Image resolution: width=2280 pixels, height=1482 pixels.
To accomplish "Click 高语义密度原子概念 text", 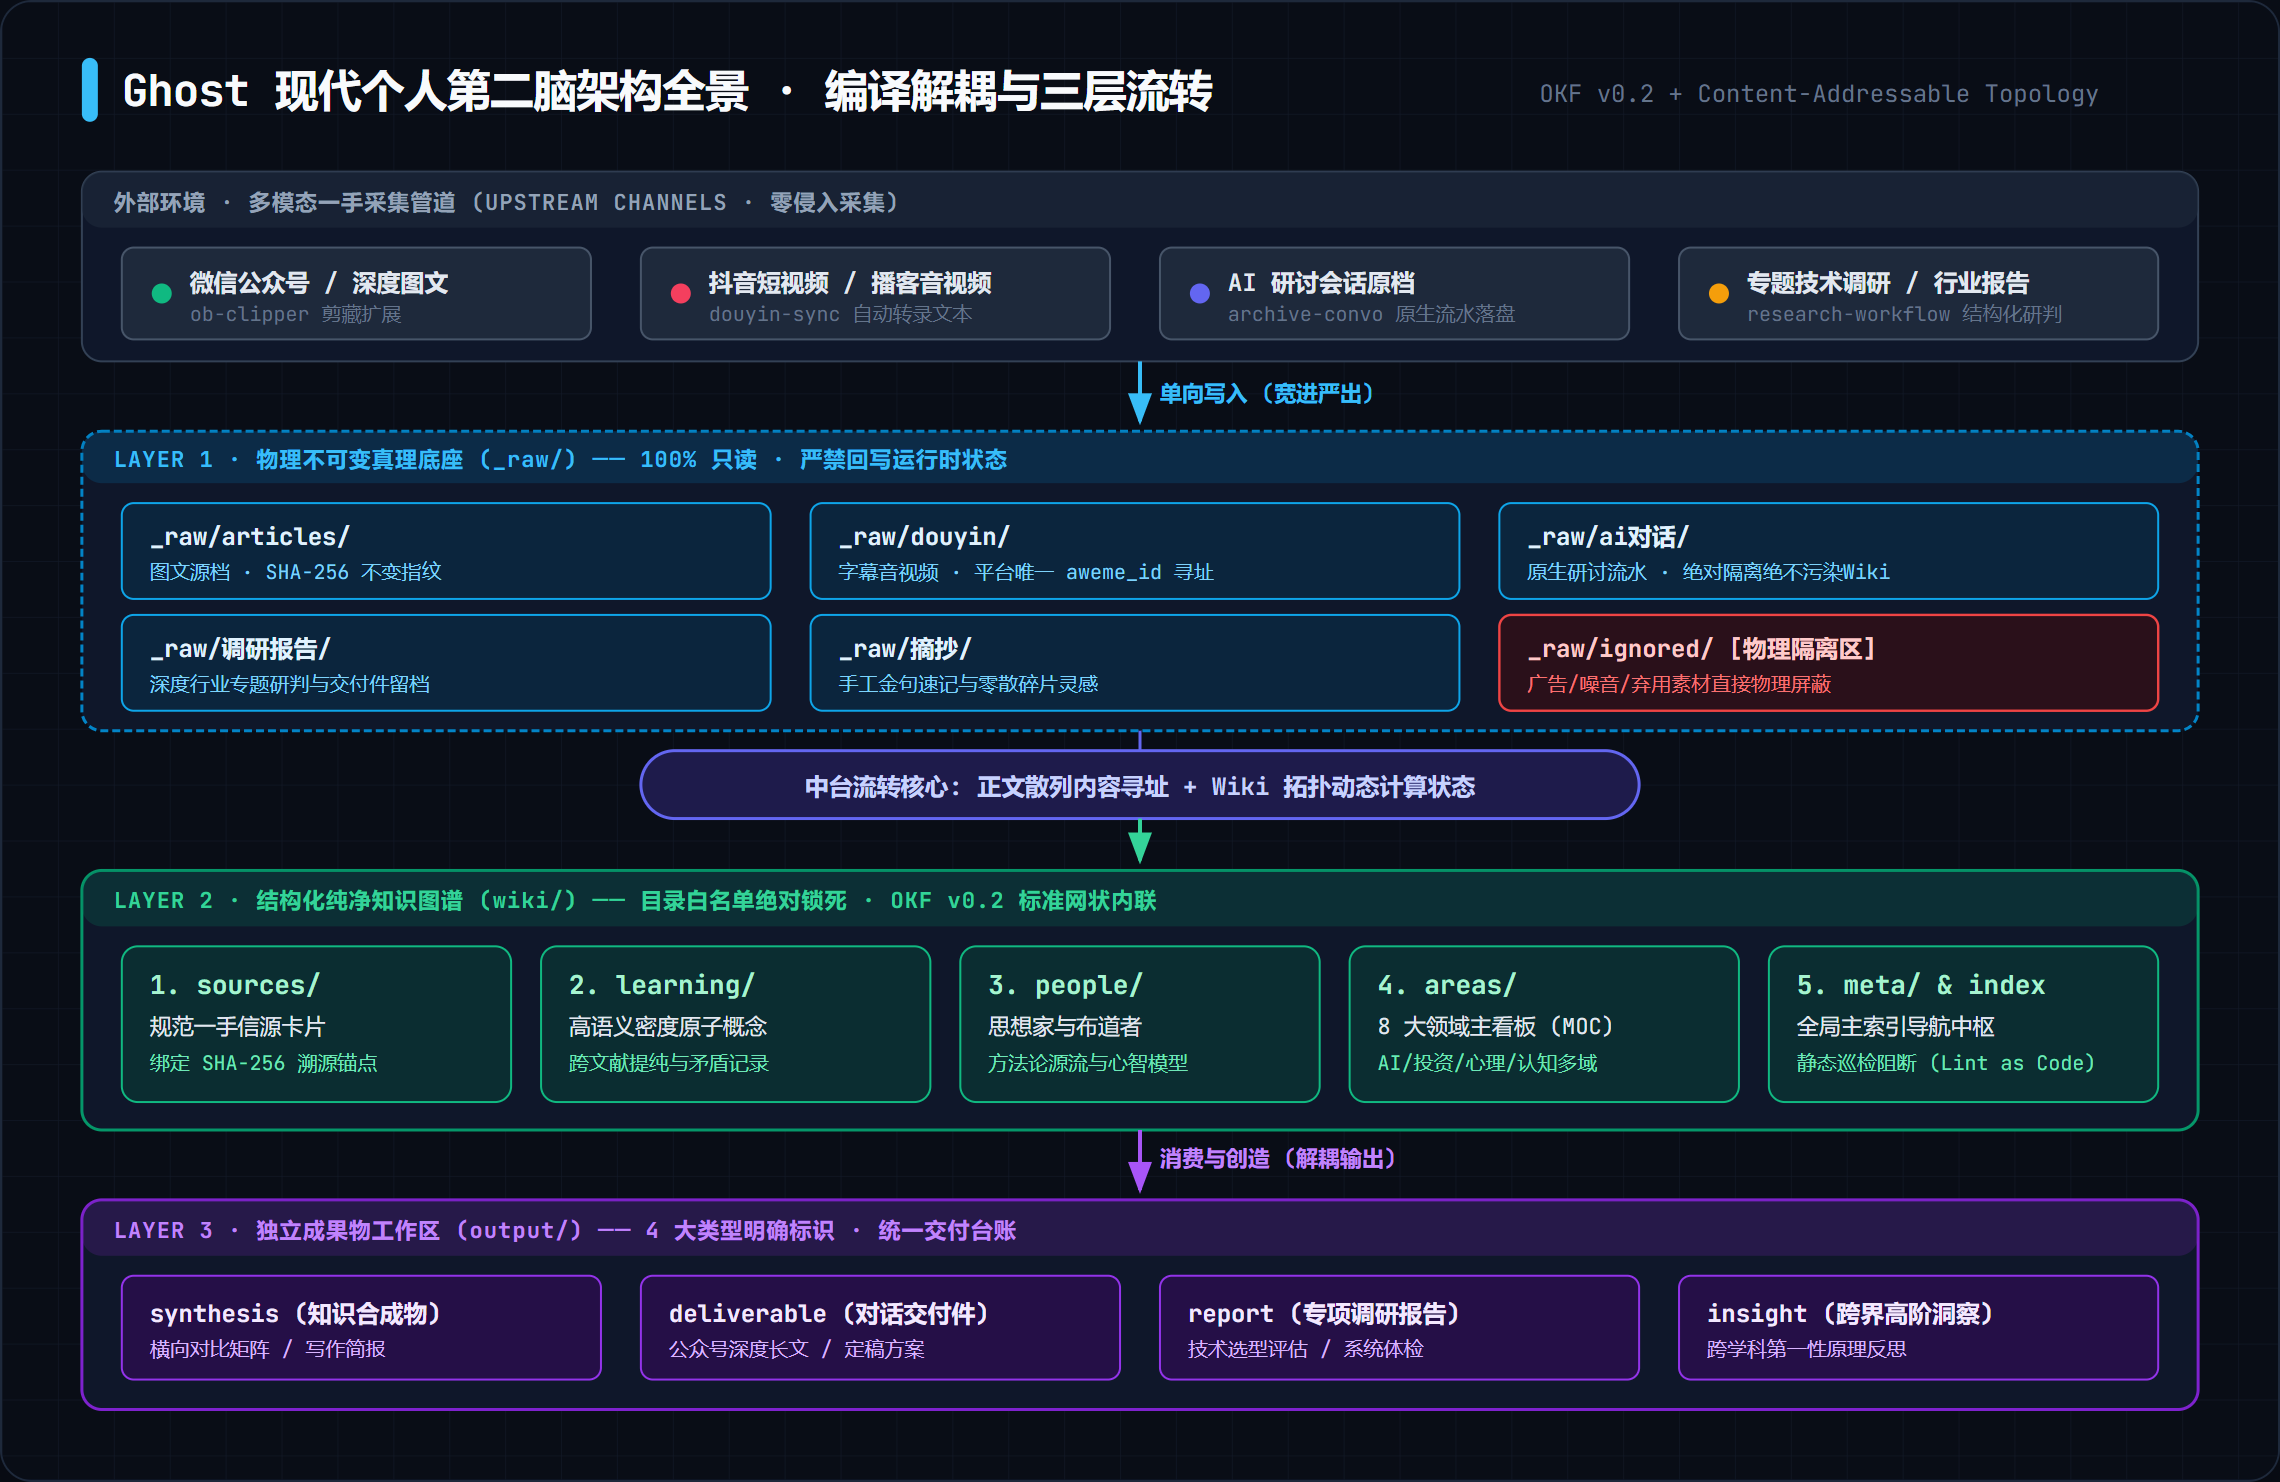I will click(668, 1027).
